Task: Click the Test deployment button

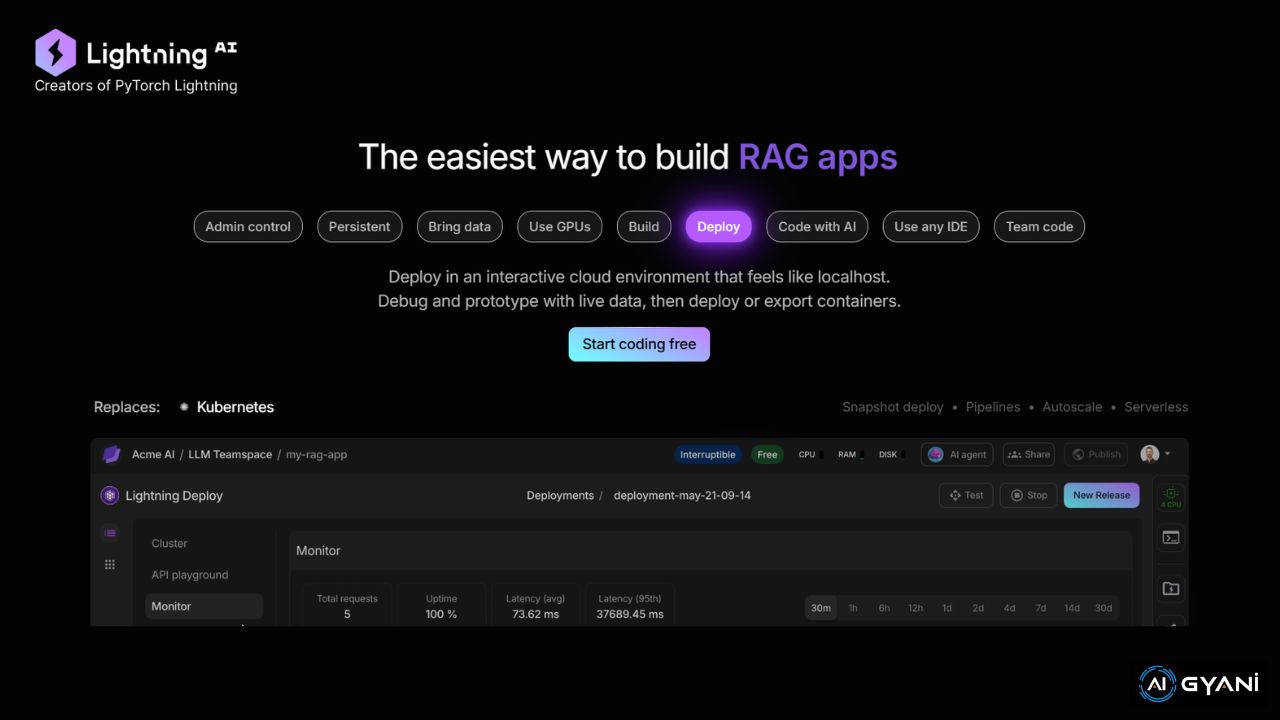Action: coord(965,495)
